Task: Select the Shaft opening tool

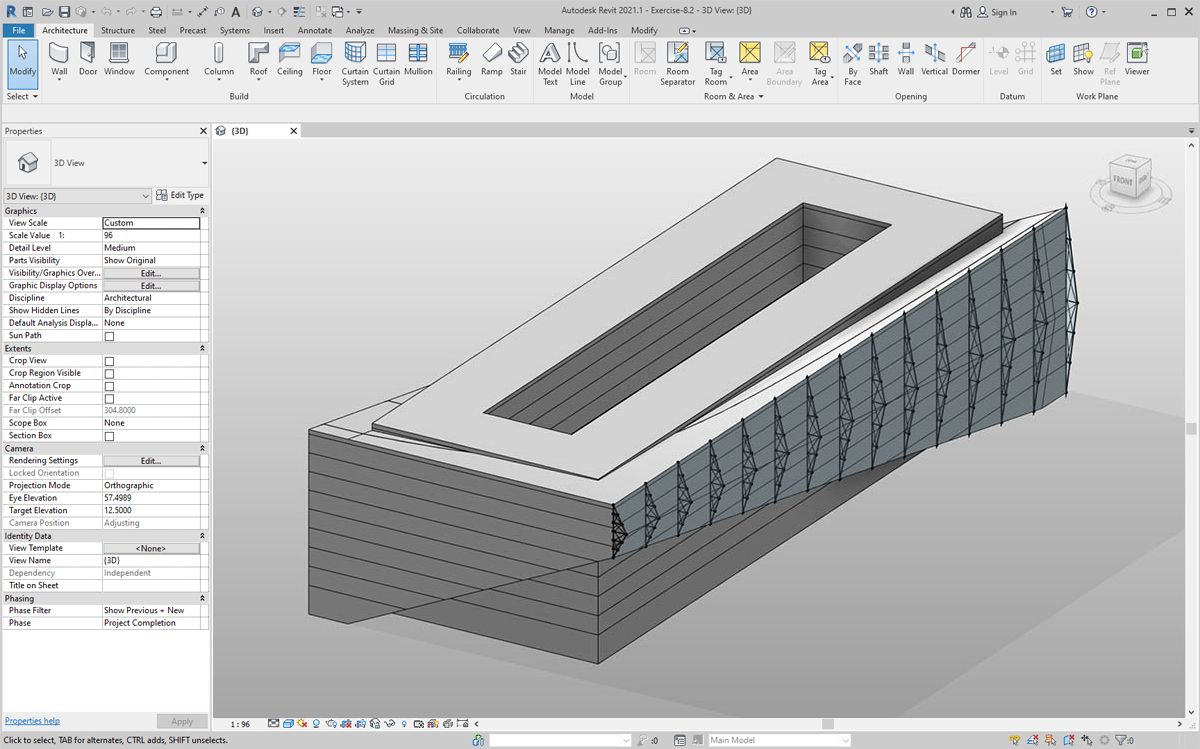Action: point(878,59)
